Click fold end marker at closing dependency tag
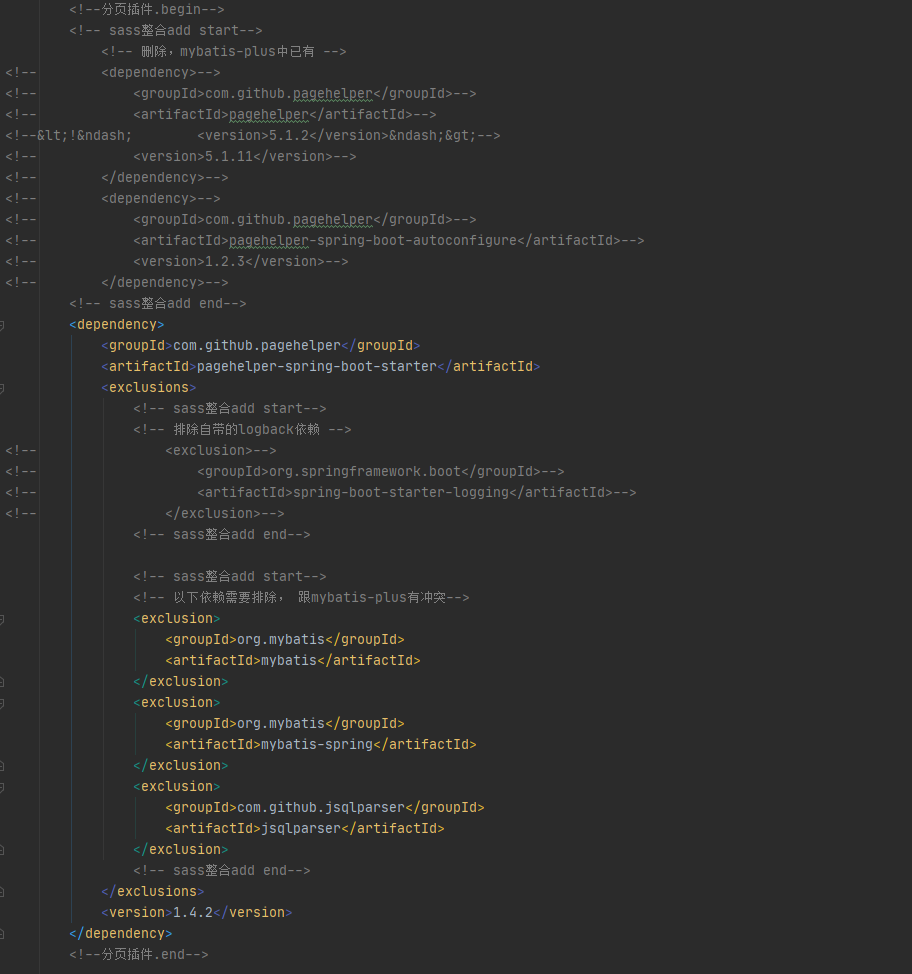The height and width of the screenshot is (974, 912). (2, 934)
